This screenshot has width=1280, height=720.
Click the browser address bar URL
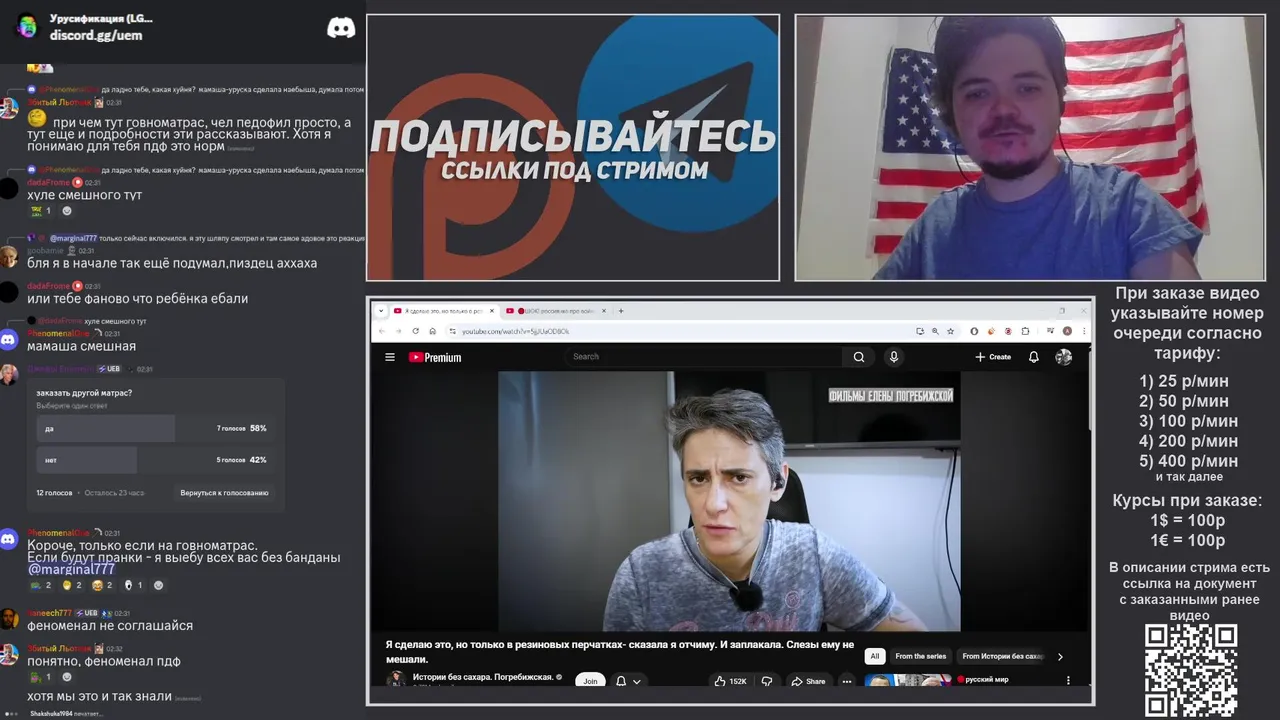515,331
